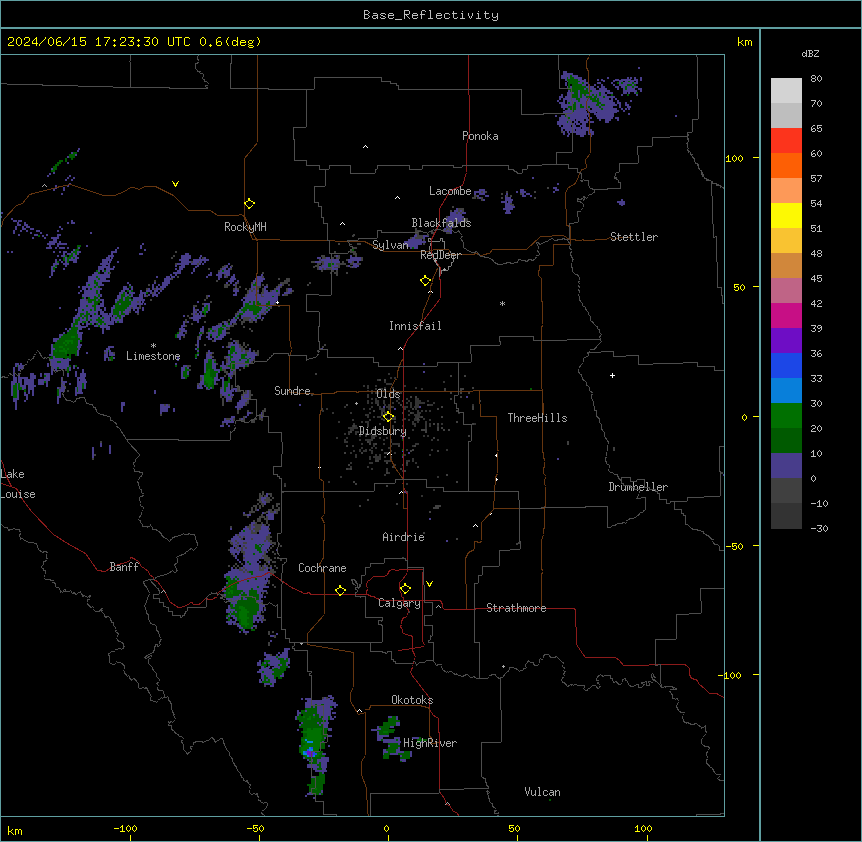Pick the bright blue 33-36 dBZ swatch

point(786,366)
